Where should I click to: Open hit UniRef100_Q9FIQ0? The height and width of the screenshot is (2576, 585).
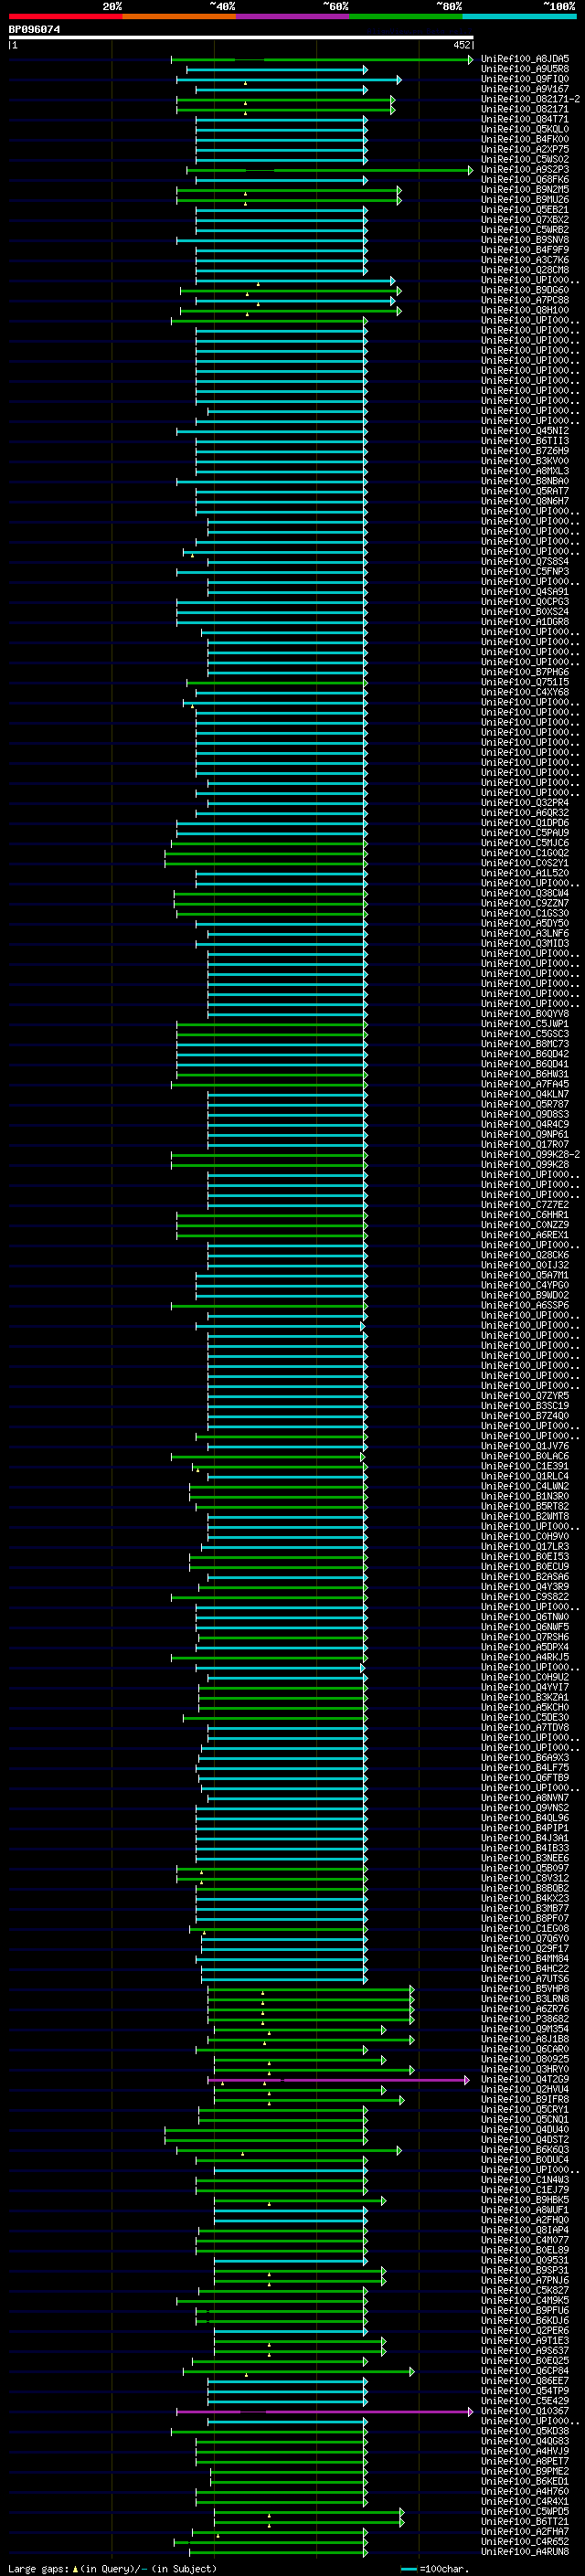[525, 79]
